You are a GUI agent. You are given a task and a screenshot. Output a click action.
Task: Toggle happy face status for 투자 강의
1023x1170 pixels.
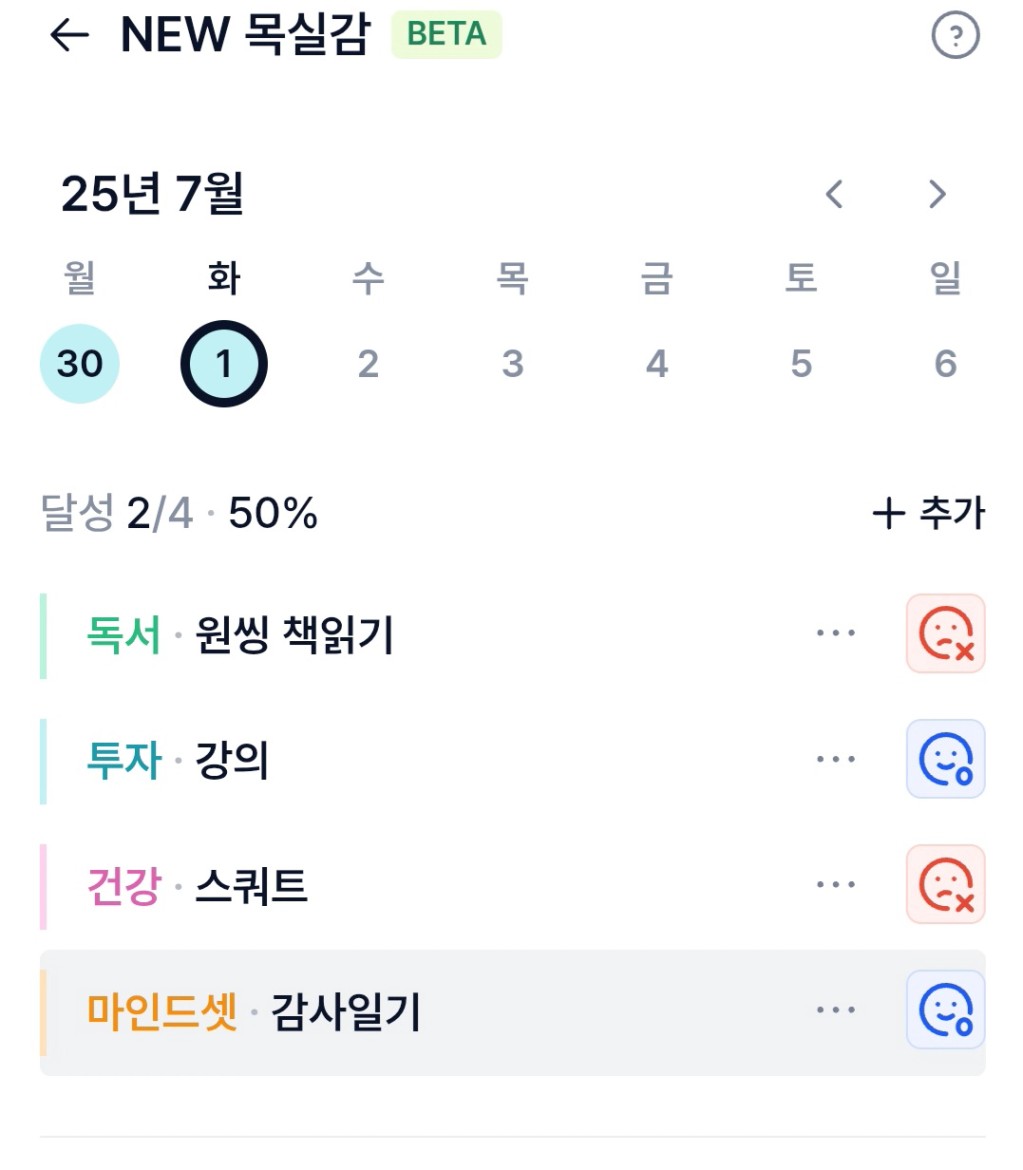pos(945,759)
